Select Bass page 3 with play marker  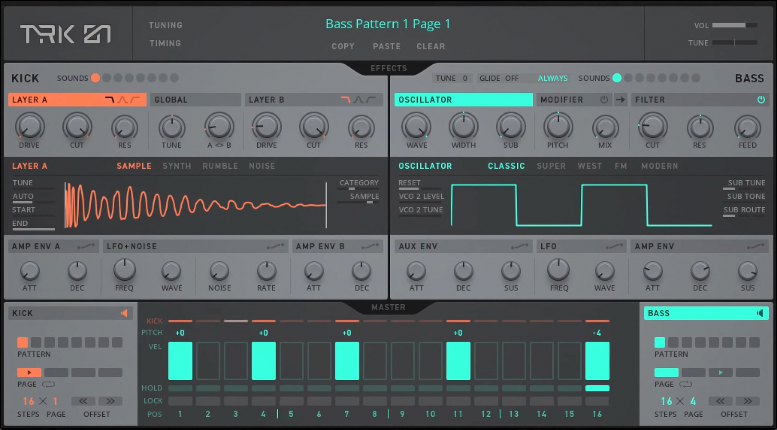(x=721, y=373)
